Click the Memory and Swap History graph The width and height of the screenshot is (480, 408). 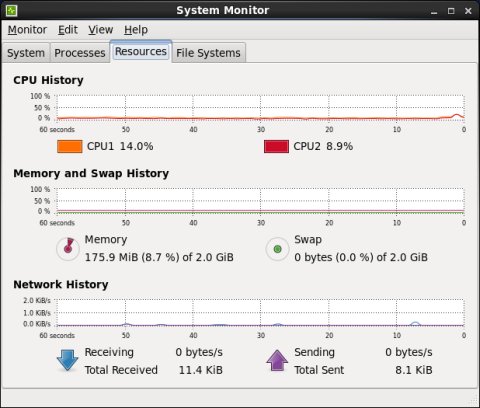tap(261, 201)
